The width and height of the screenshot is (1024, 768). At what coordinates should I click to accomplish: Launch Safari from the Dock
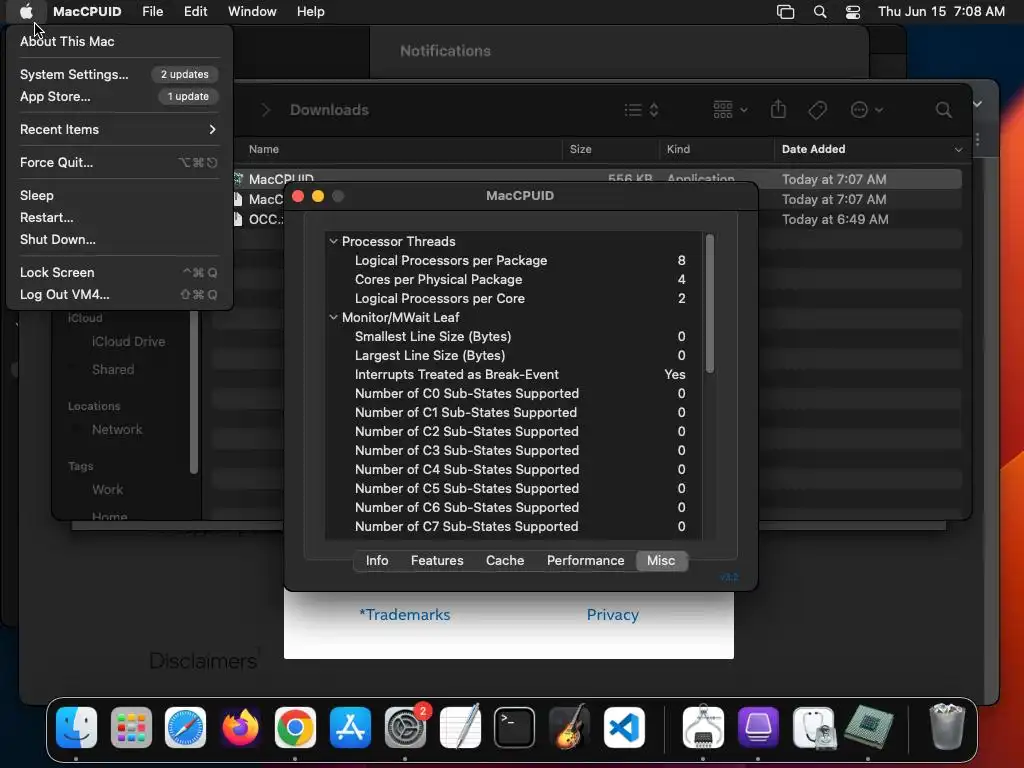(x=185, y=727)
